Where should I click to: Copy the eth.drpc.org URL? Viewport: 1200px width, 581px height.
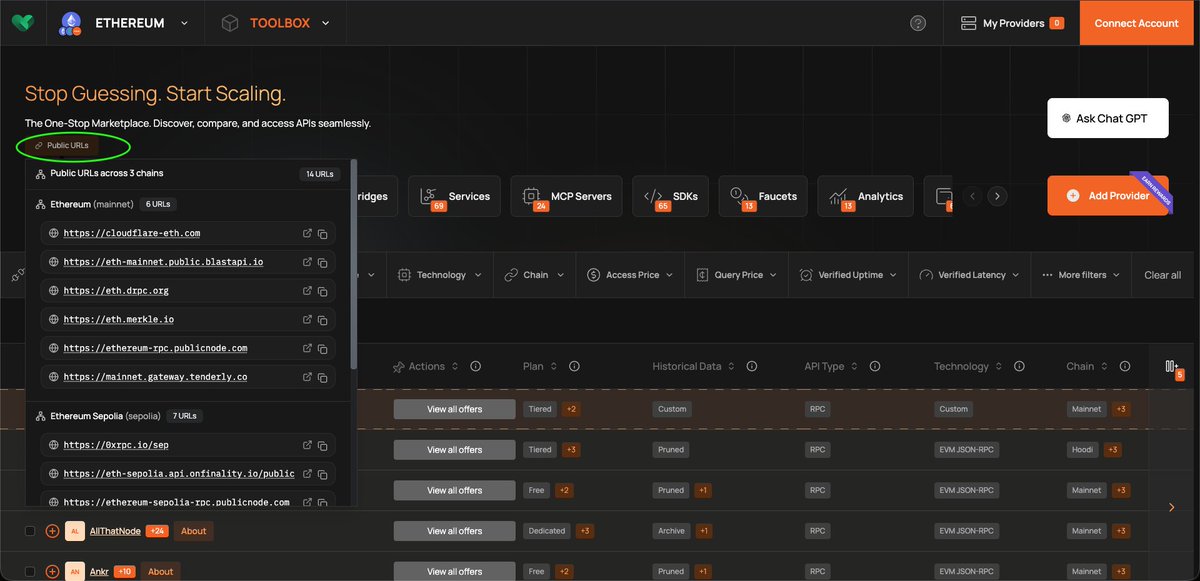coord(323,291)
